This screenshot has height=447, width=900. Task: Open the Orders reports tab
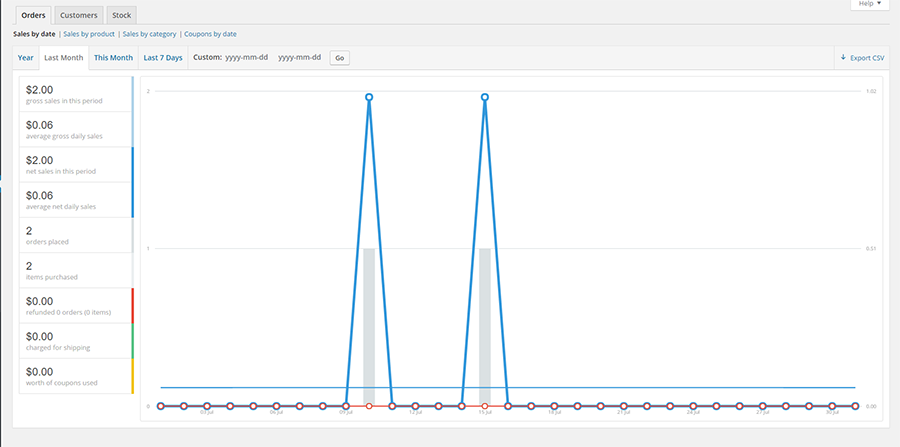tap(33, 15)
